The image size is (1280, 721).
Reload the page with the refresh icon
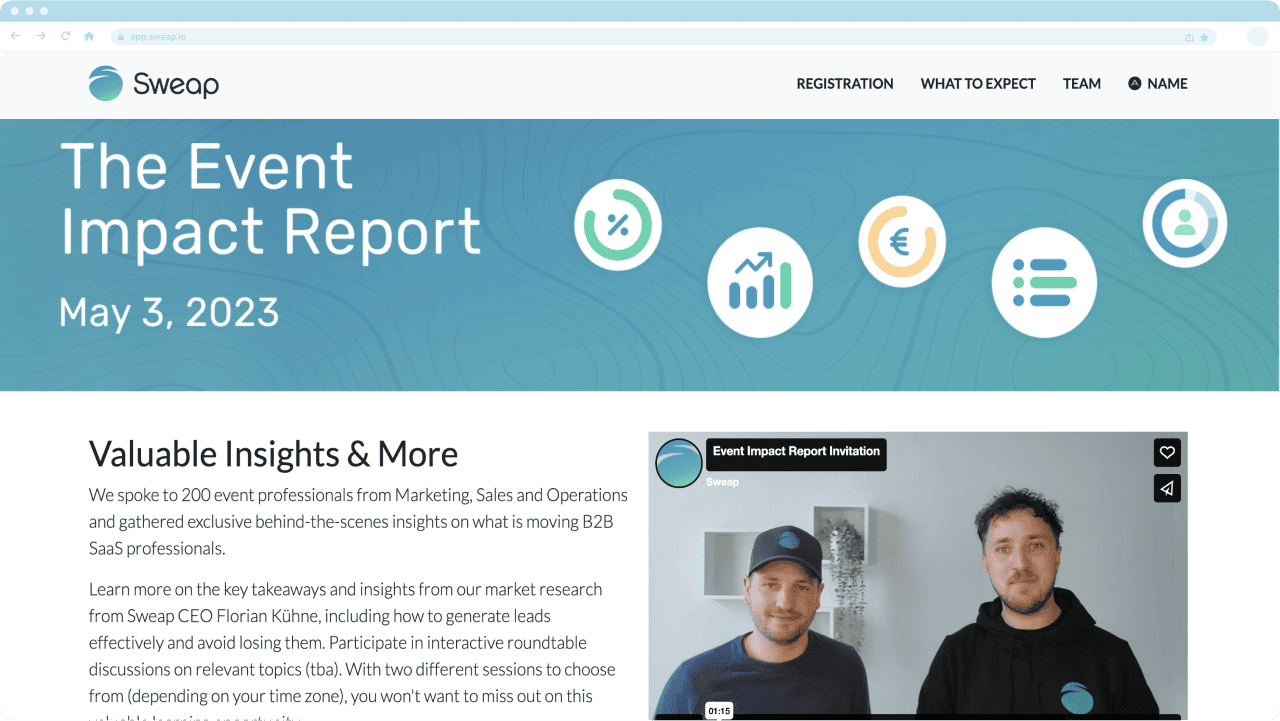(x=65, y=36)
